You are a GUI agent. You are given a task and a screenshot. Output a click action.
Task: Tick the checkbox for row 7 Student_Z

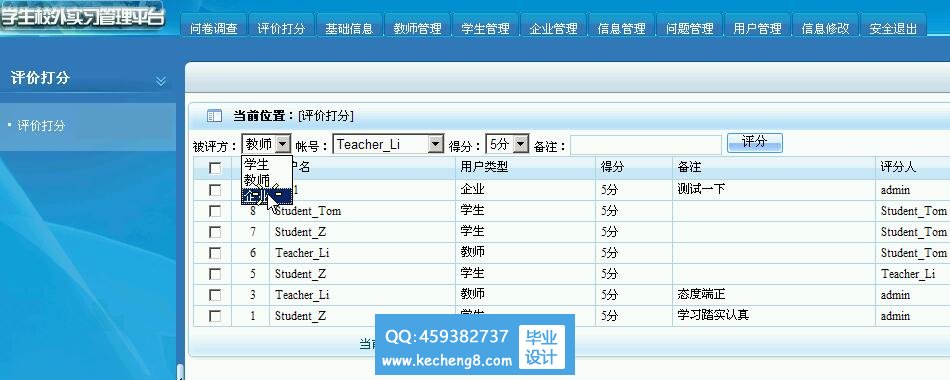214,232
